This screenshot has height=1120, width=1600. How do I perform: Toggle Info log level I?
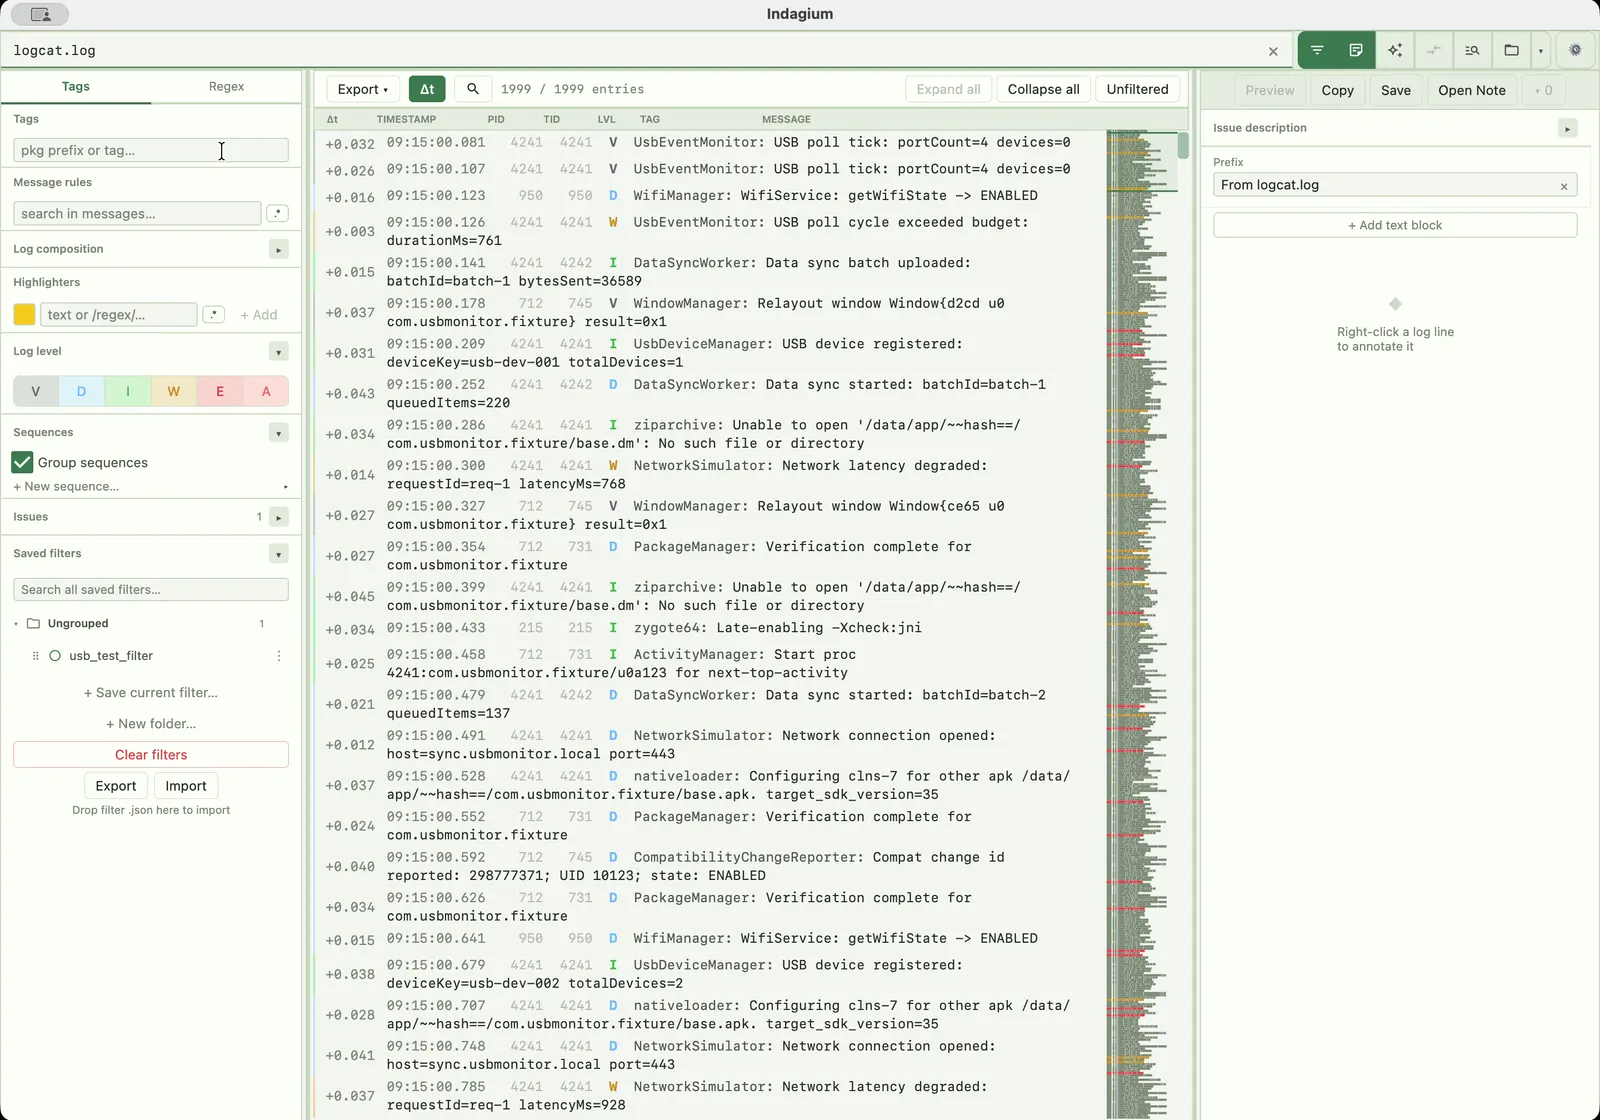point(128,391)
